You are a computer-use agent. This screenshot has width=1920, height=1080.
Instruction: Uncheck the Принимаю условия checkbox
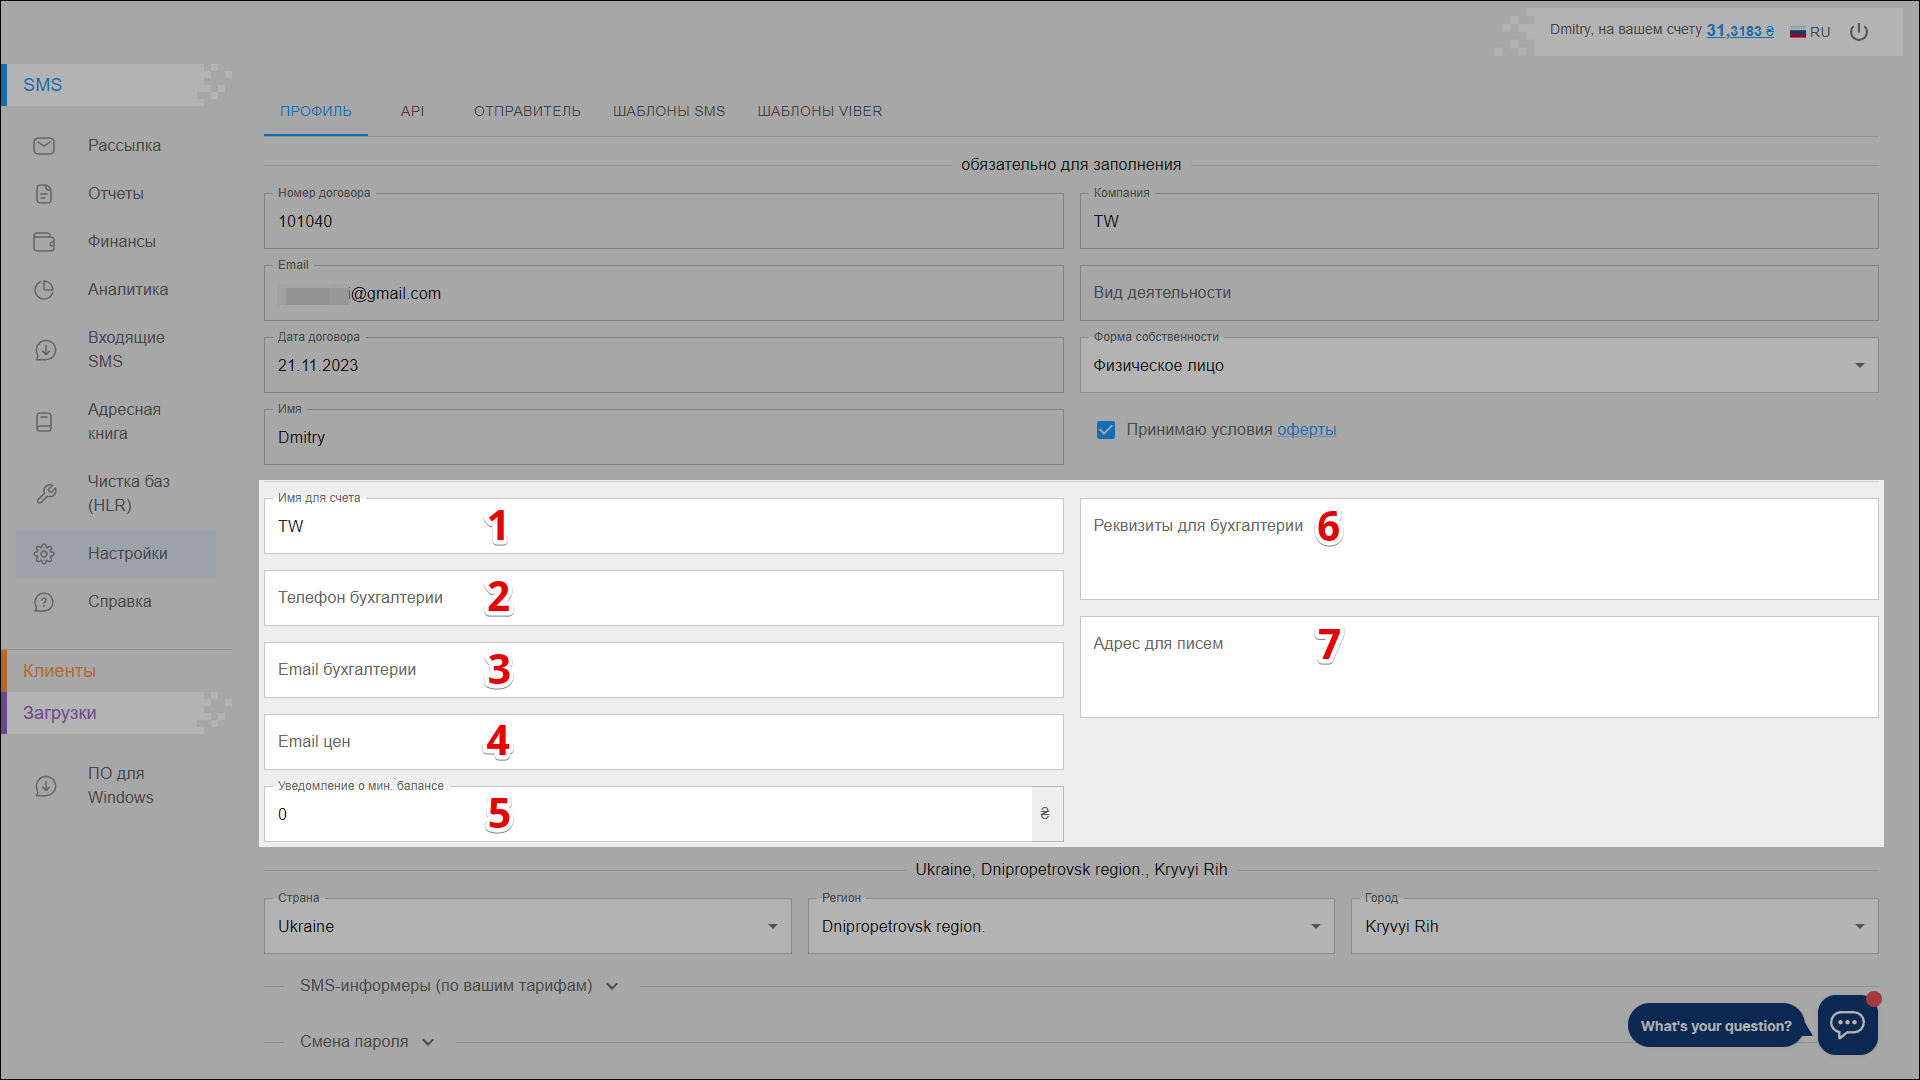tap(1105, 430)
